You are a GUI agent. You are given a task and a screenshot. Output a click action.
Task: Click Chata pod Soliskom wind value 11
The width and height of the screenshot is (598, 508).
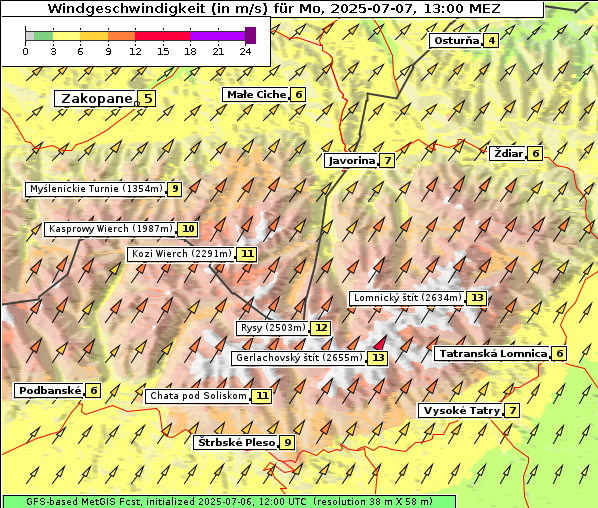pos(262,396)
